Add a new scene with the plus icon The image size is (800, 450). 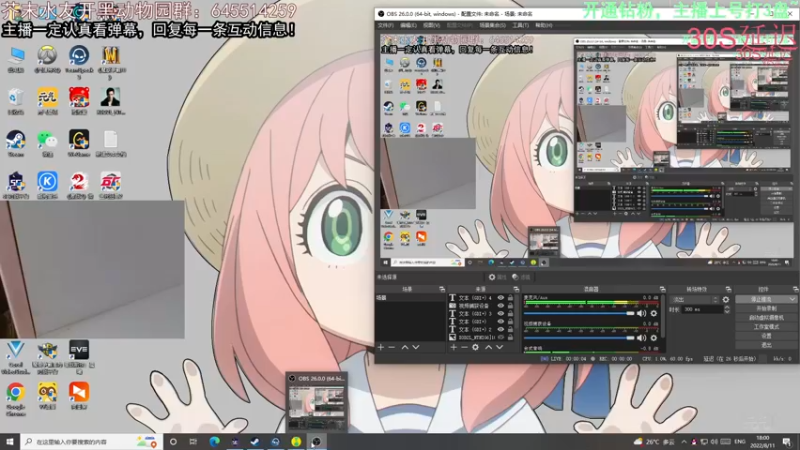coord(381,347)
